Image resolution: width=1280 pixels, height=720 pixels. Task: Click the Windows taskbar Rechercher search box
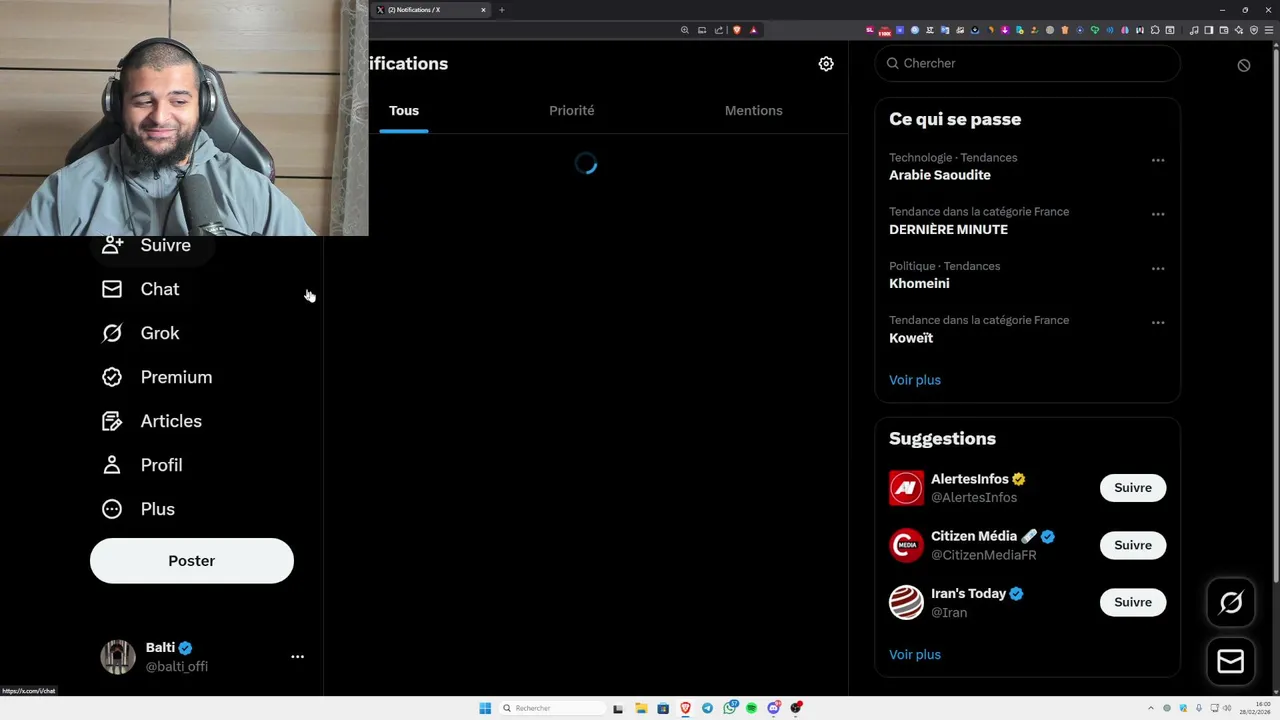pos(553,708)
